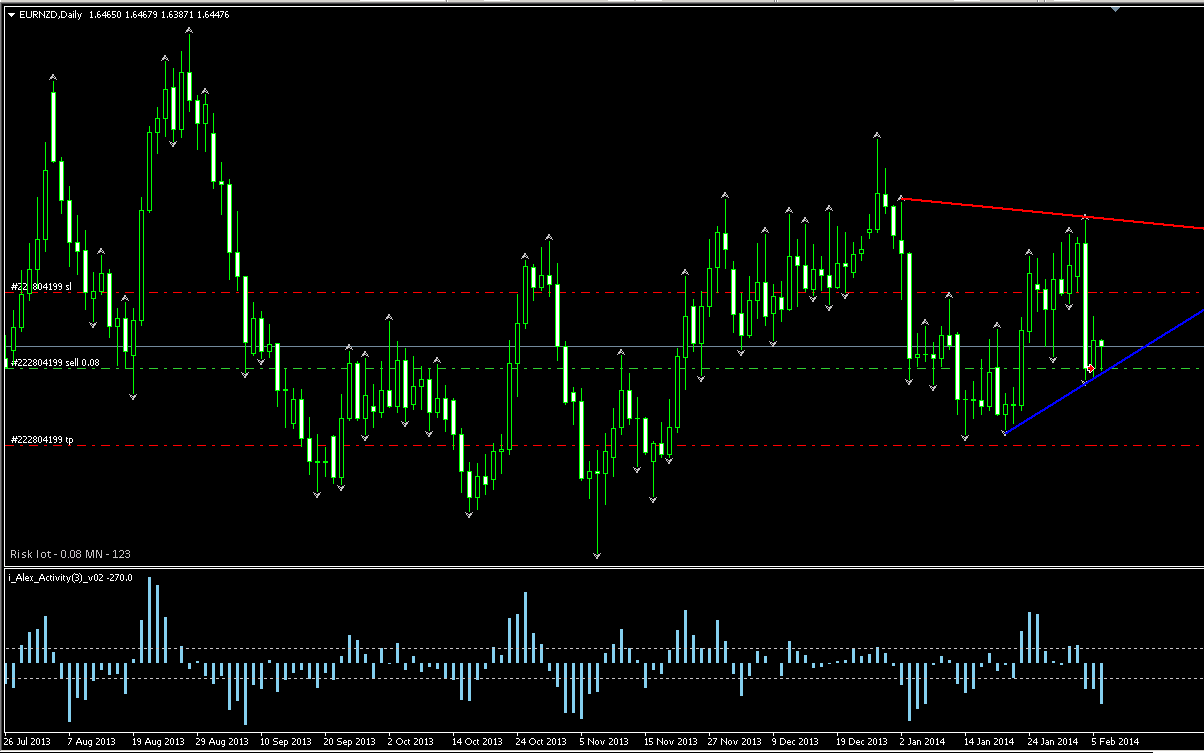This screenshot has height=753, width=1204.
Task: Click the high price value 1.64679
Action: pyautogui.click(x=143, y=15)
